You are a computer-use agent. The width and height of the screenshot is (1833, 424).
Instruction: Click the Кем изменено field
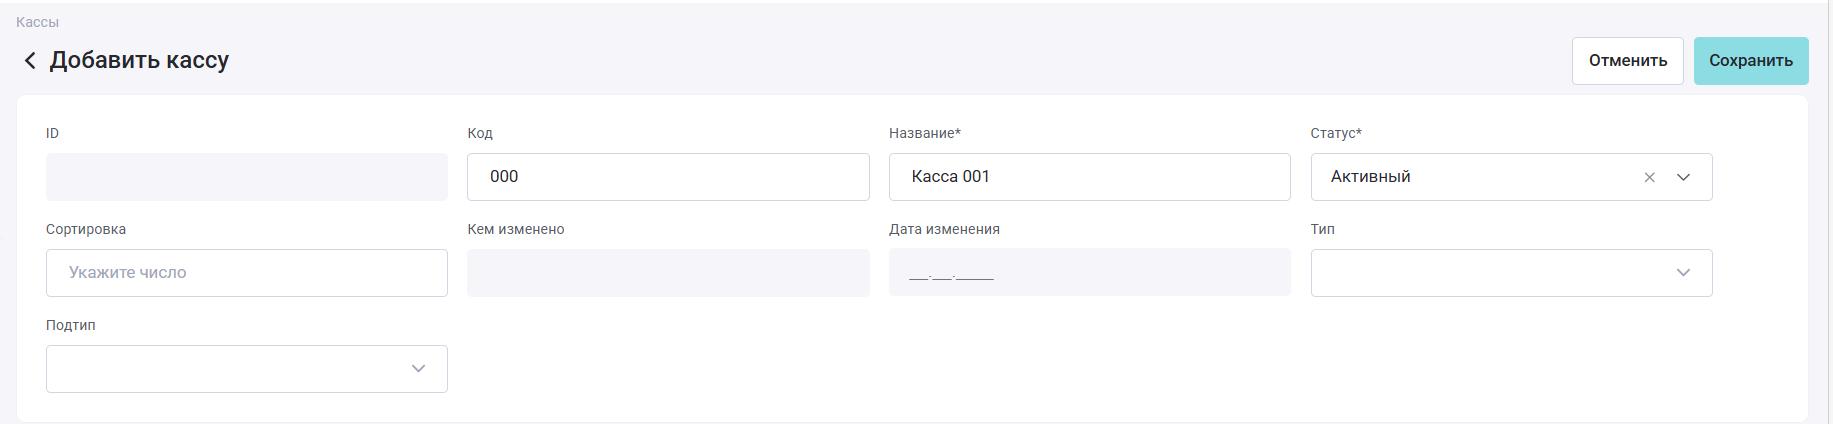668,273
